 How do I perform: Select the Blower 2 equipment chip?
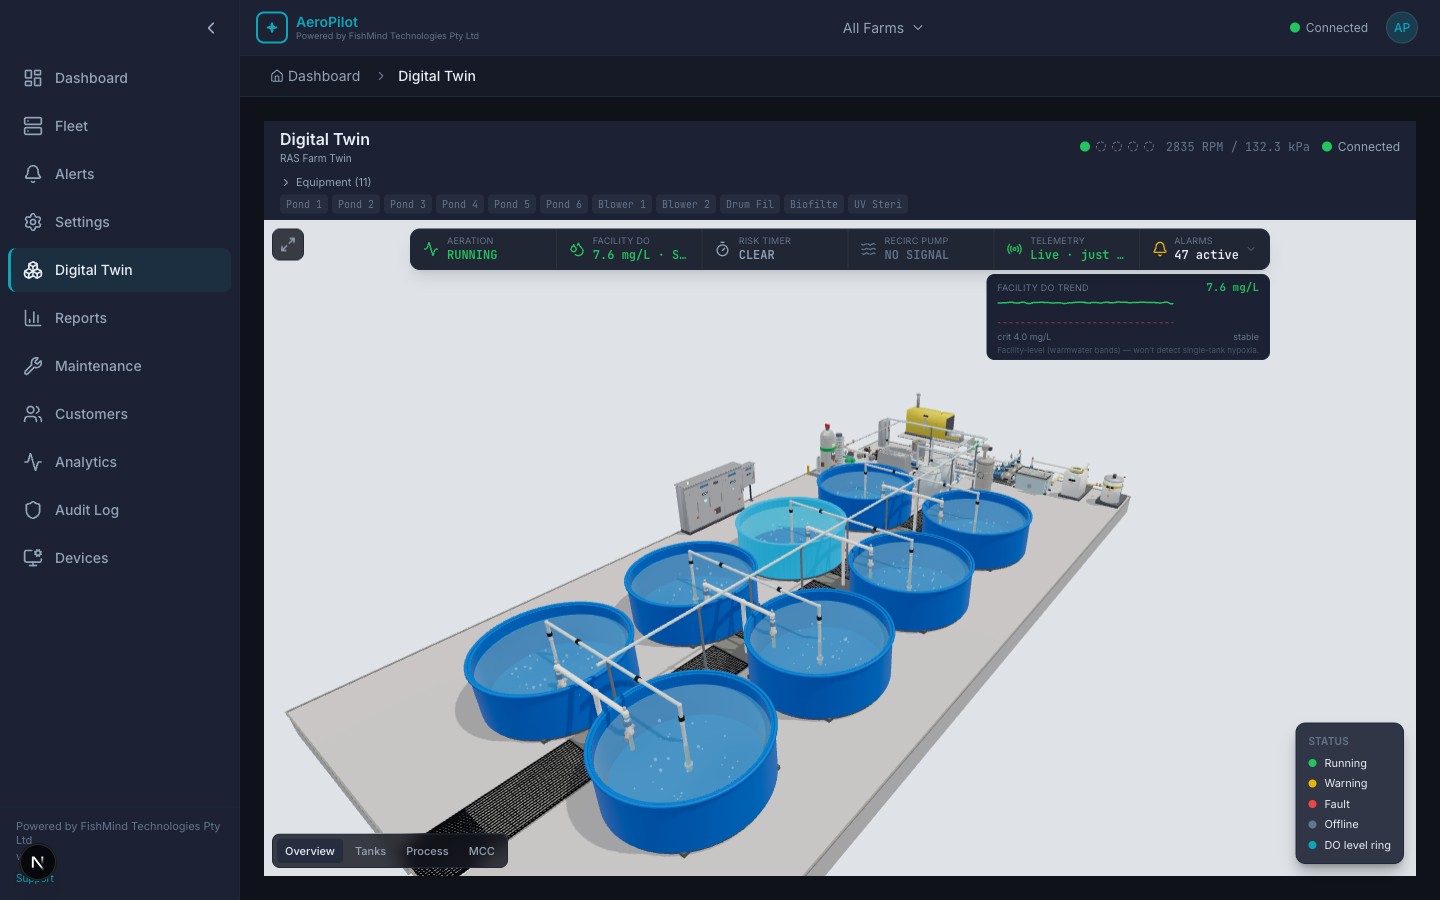686,204
